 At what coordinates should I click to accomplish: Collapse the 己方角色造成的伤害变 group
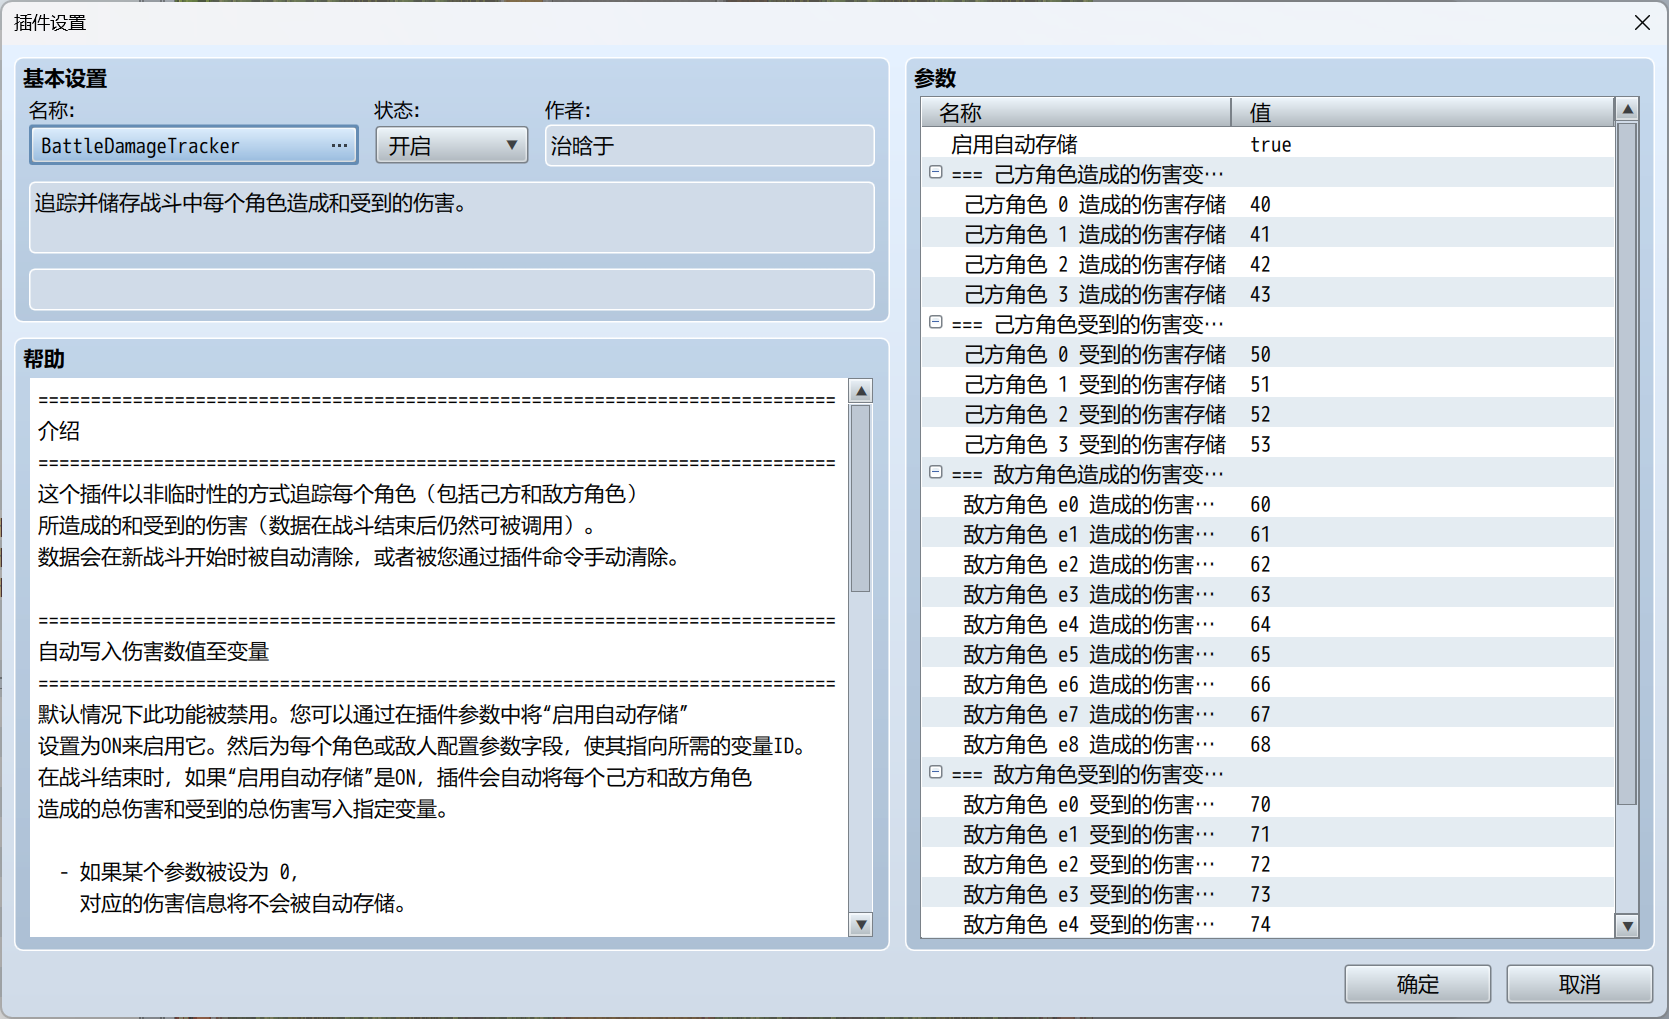[936, 172]
